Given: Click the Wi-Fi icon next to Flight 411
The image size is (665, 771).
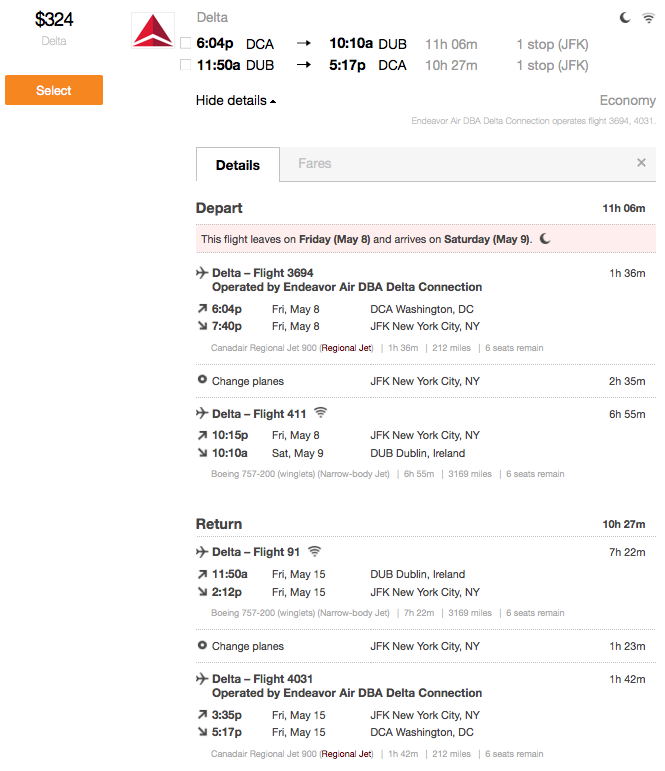Looking at the screenshot, I should pyautogui.click(x=321, y=413).
